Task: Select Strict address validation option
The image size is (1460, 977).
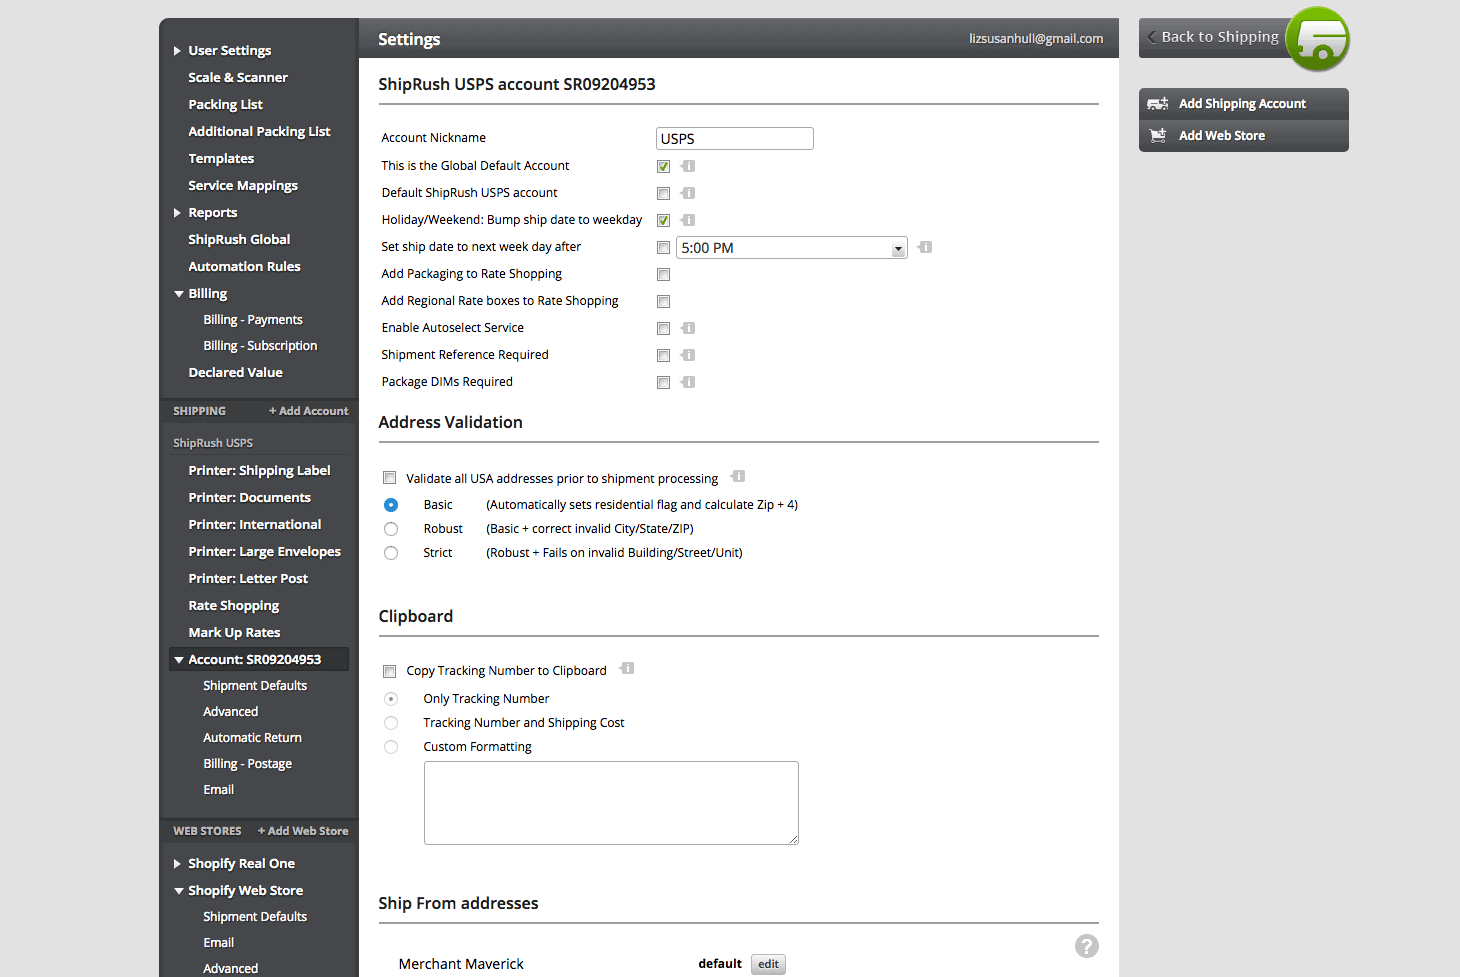Action: click(391, 553)
